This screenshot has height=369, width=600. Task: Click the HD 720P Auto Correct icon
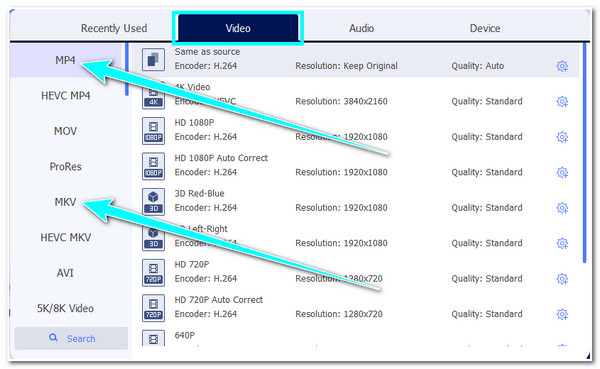point(153,308)
